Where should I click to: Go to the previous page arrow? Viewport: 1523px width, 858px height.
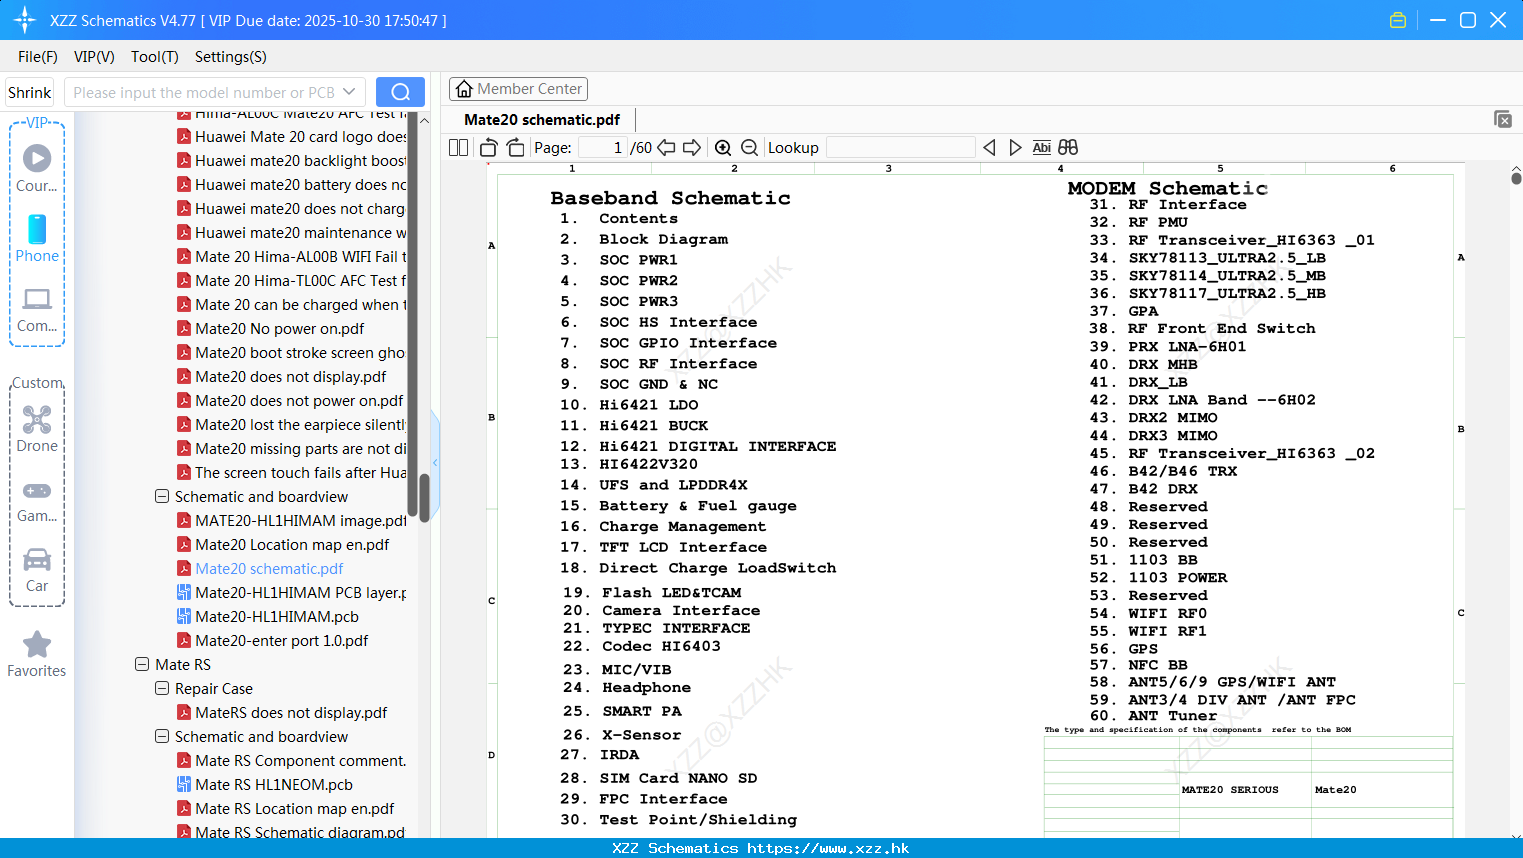pyautogui.click(x=666, y=148)
